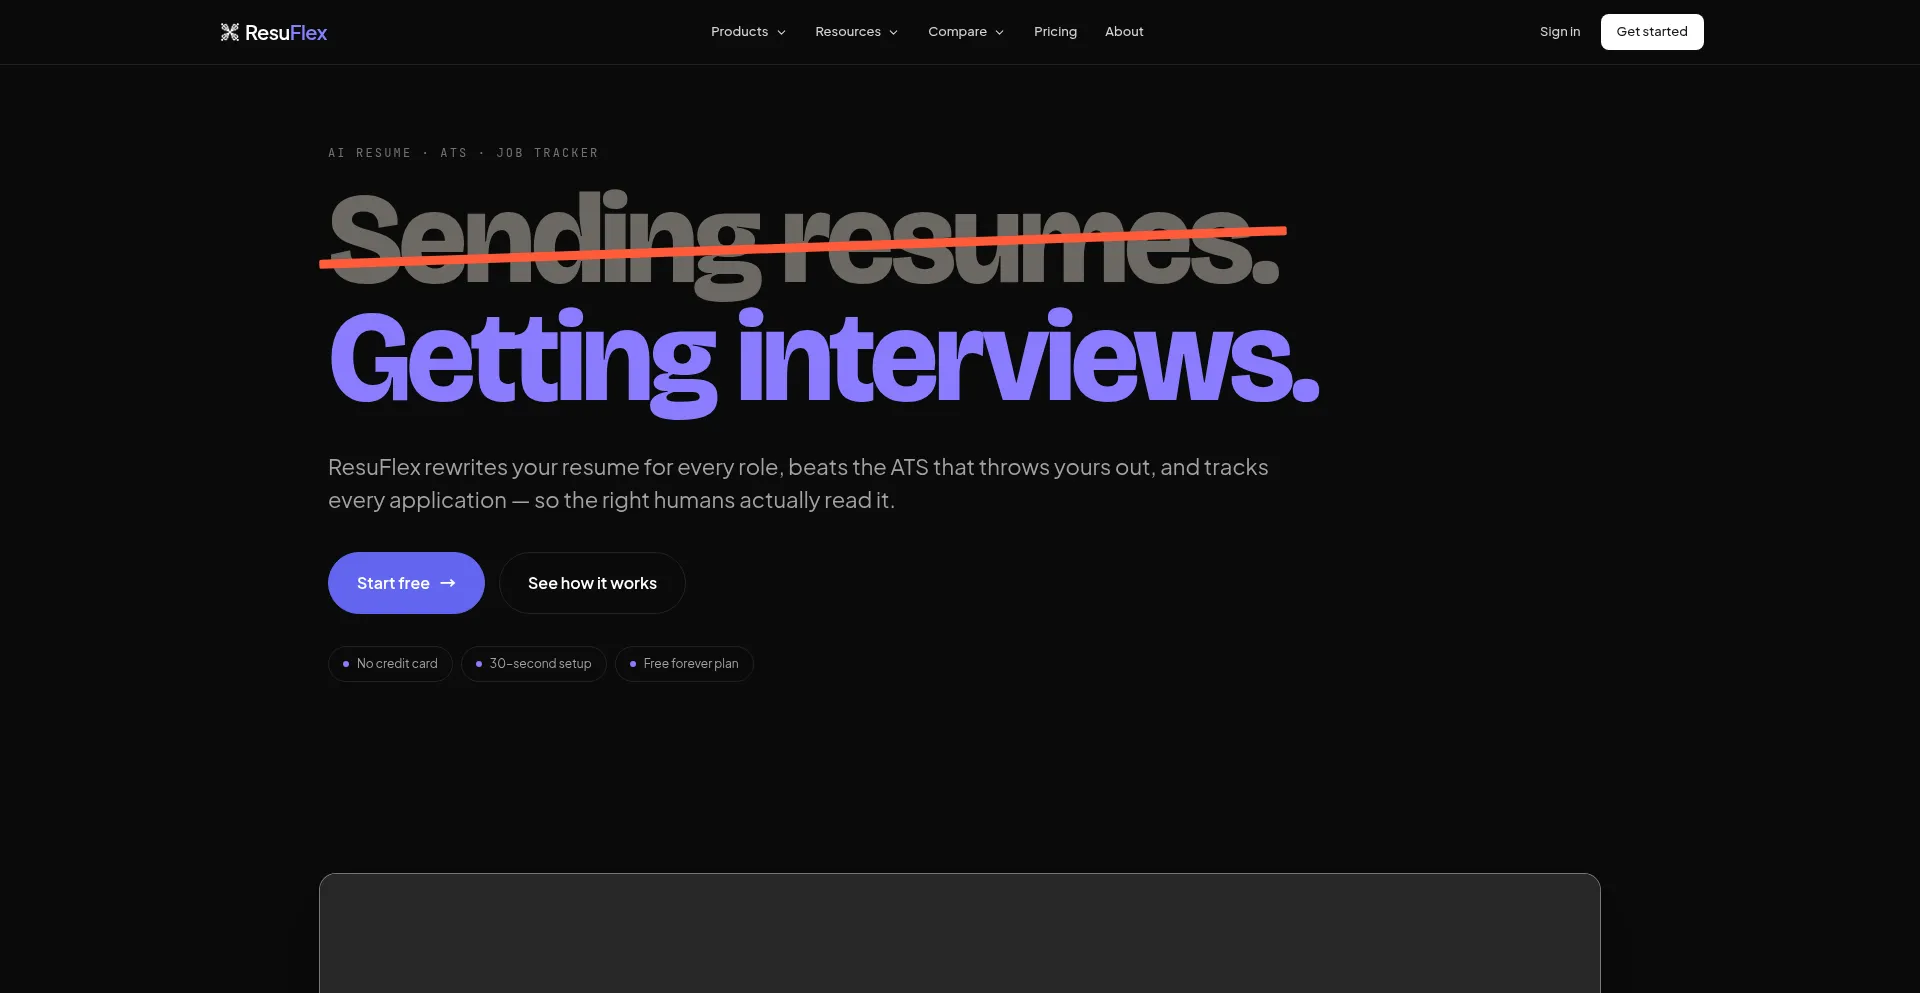Click the Get started button

(1652, 32)
